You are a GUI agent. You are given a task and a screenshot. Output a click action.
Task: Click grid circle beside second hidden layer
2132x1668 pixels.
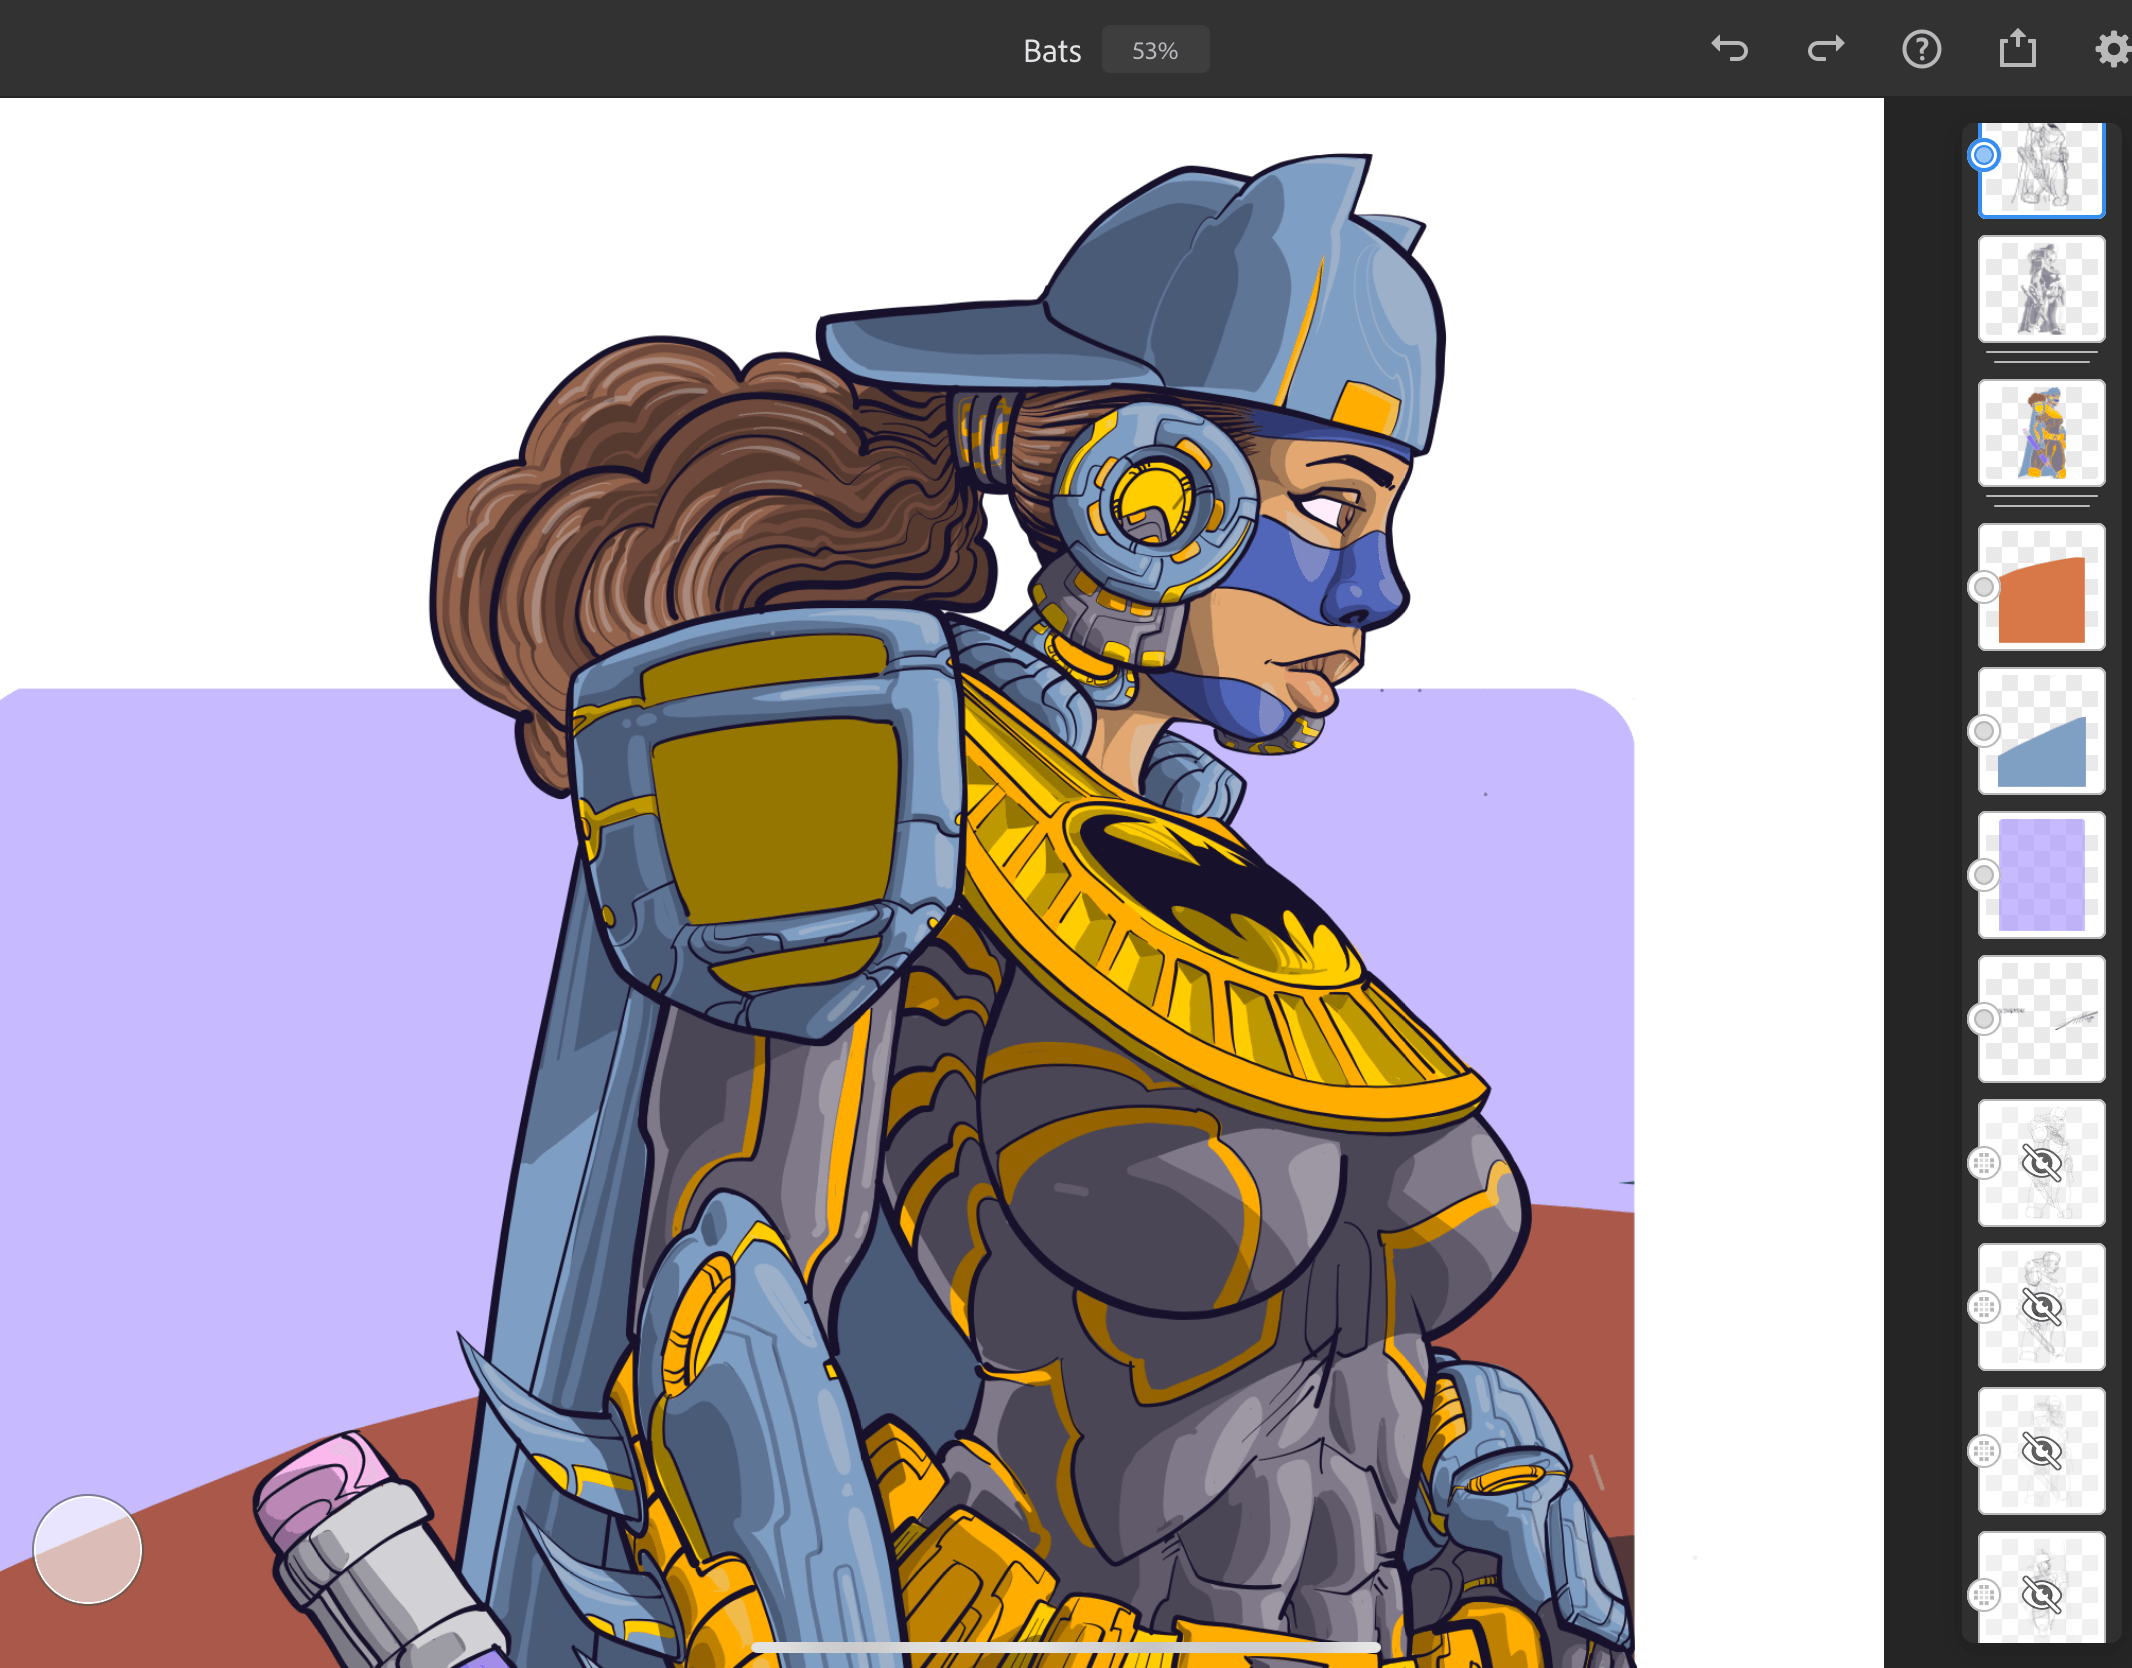pyautogui.click(x=1984, y=1307)
